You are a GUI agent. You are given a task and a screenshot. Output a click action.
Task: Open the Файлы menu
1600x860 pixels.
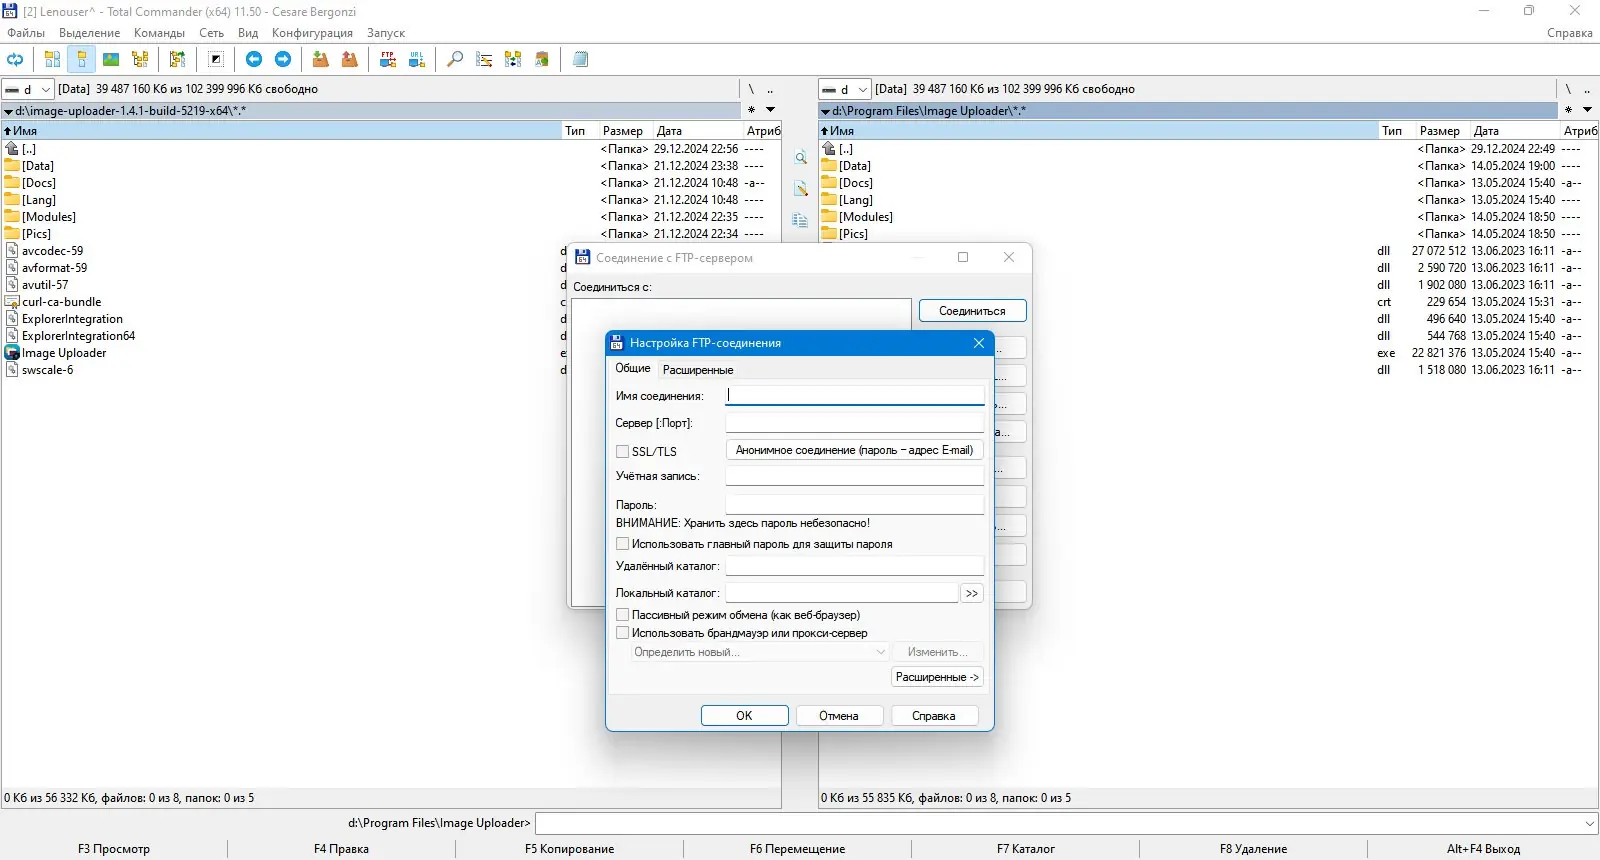coord(26,33)
